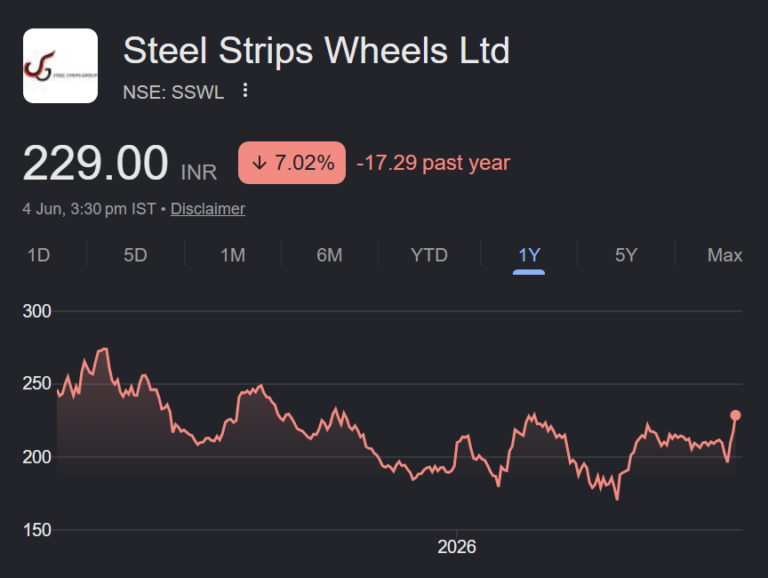Click the NSE: SSWL ticker text

(173, 92)
